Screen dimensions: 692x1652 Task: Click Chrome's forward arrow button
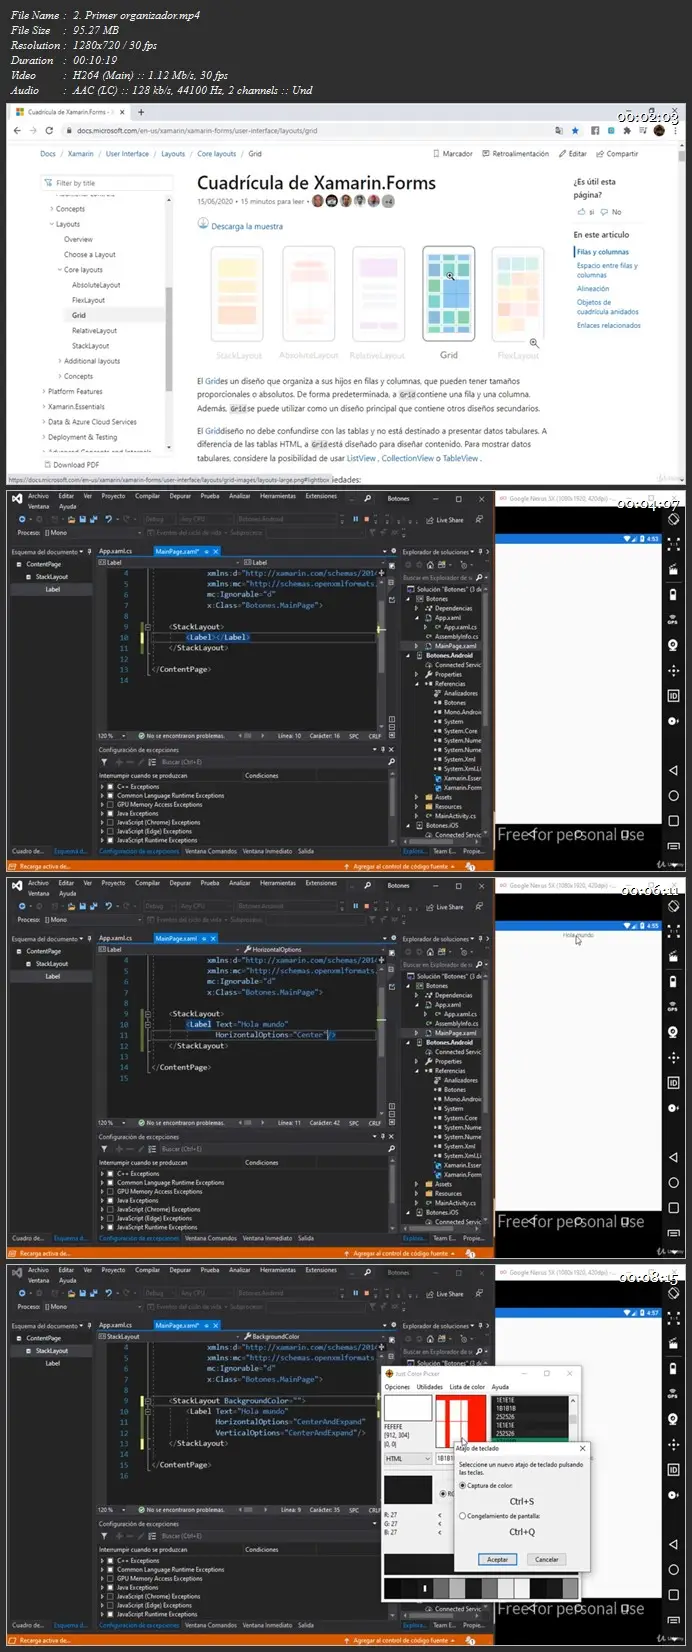click(x=35, y=131)
